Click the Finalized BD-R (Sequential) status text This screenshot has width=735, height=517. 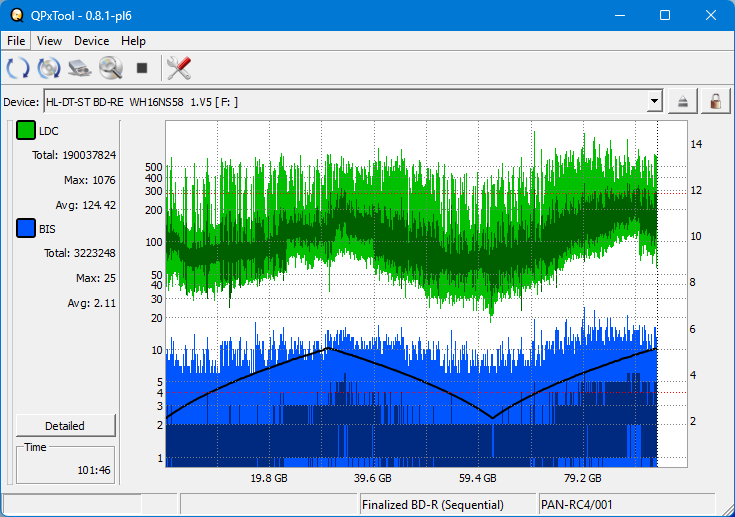pyautogui.click(x=433, y=505)
